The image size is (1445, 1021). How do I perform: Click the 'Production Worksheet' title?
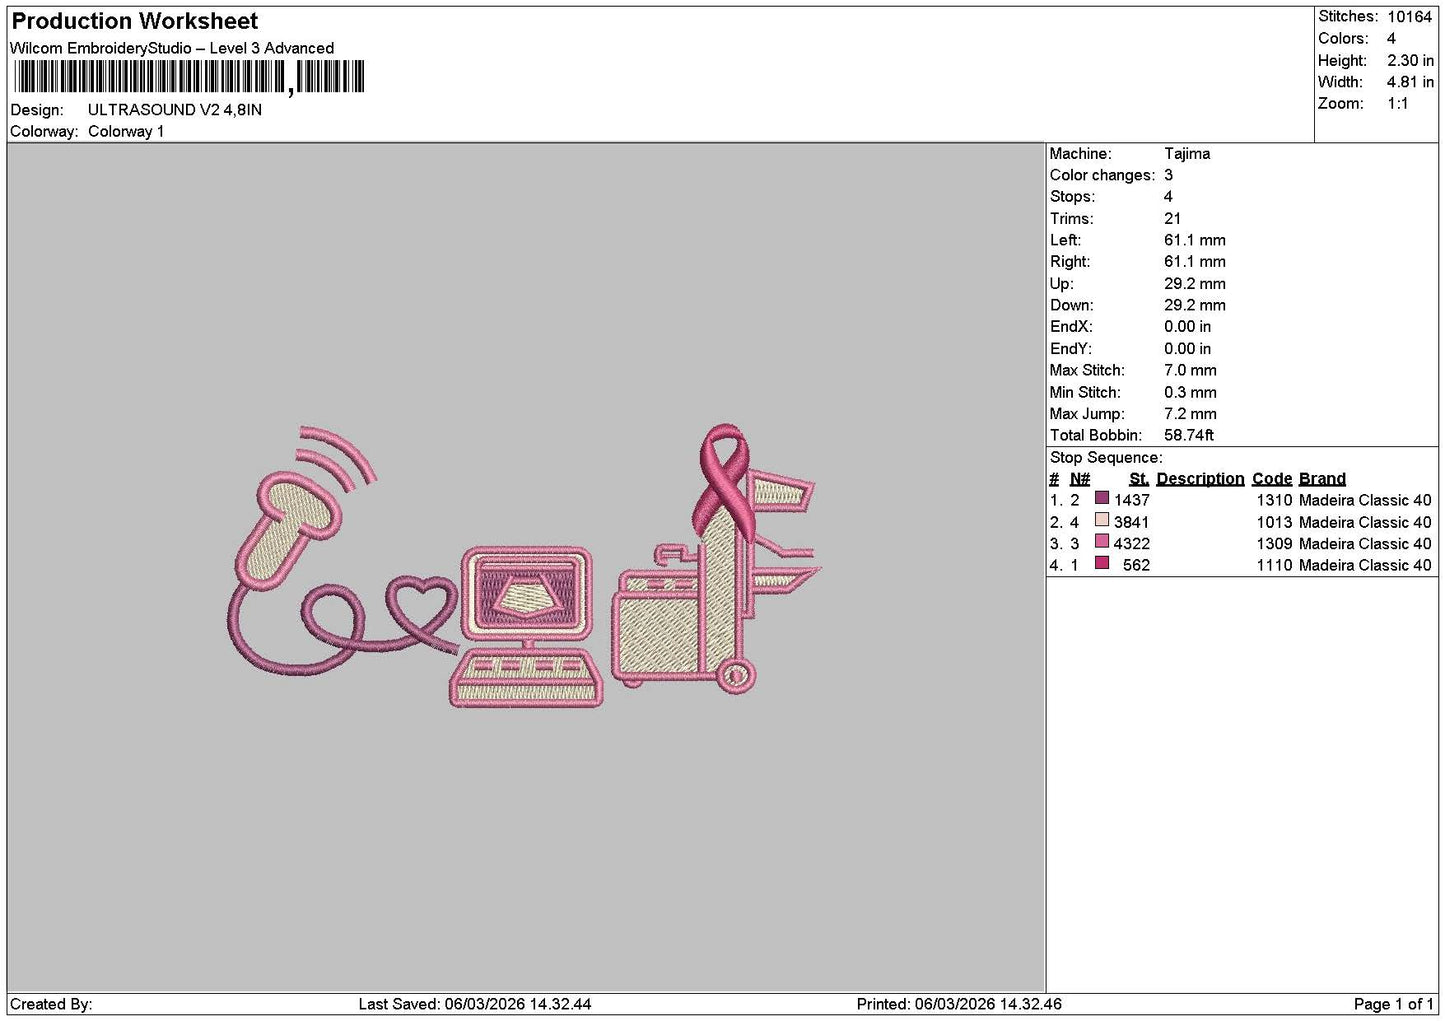click(134, 21)
